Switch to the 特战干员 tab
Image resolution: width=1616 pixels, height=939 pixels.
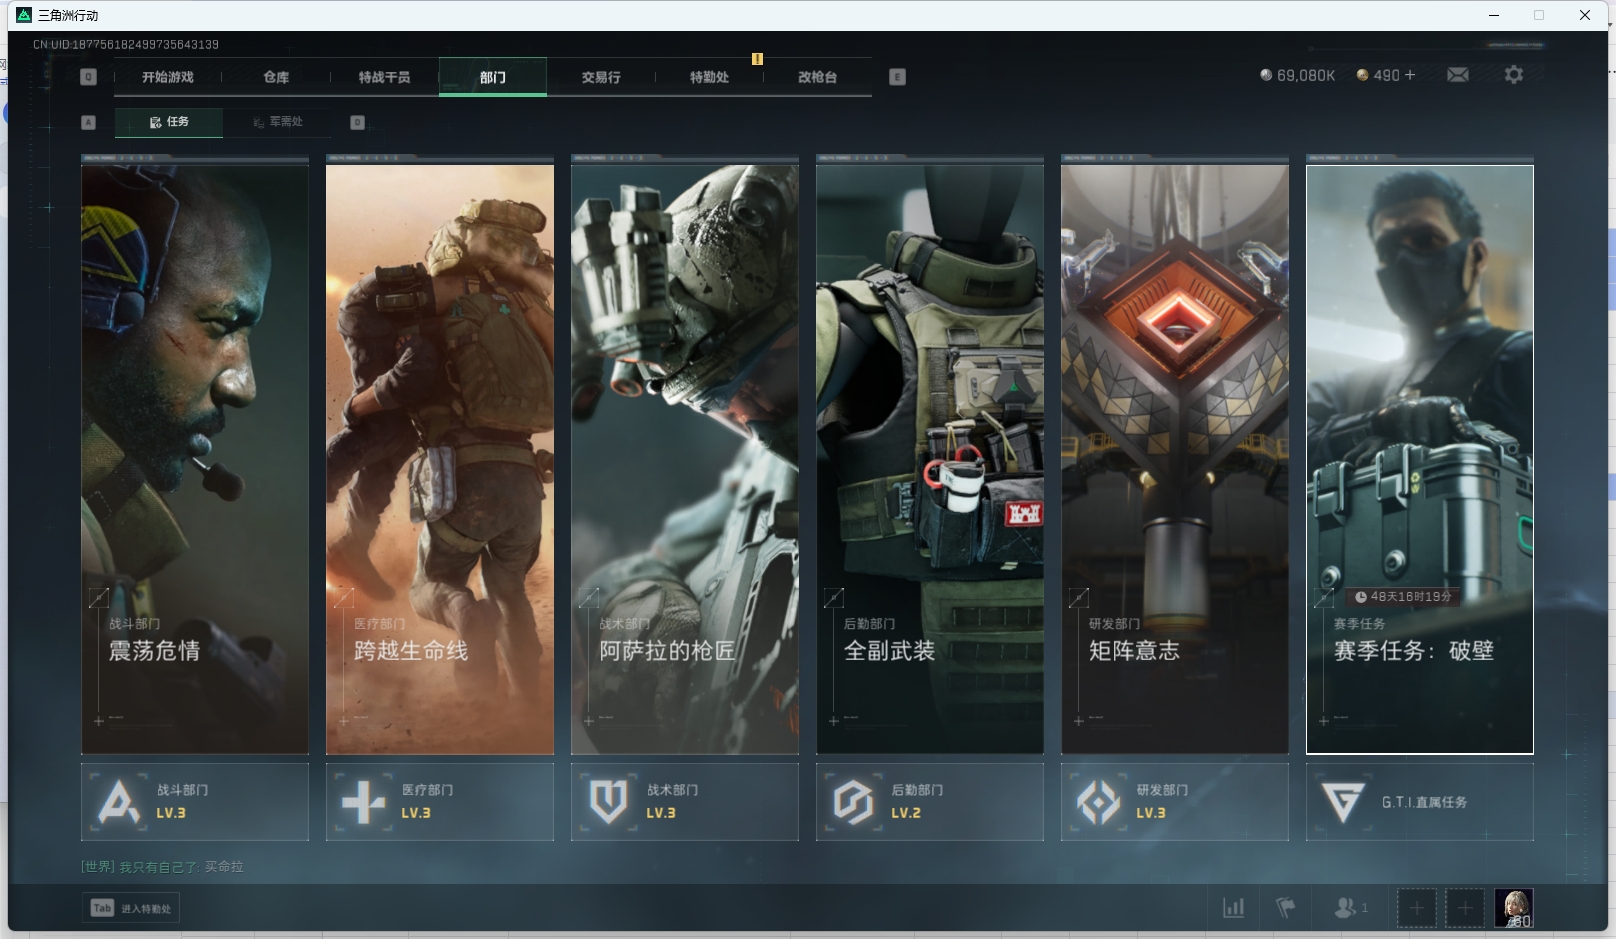tap(384, 77)
